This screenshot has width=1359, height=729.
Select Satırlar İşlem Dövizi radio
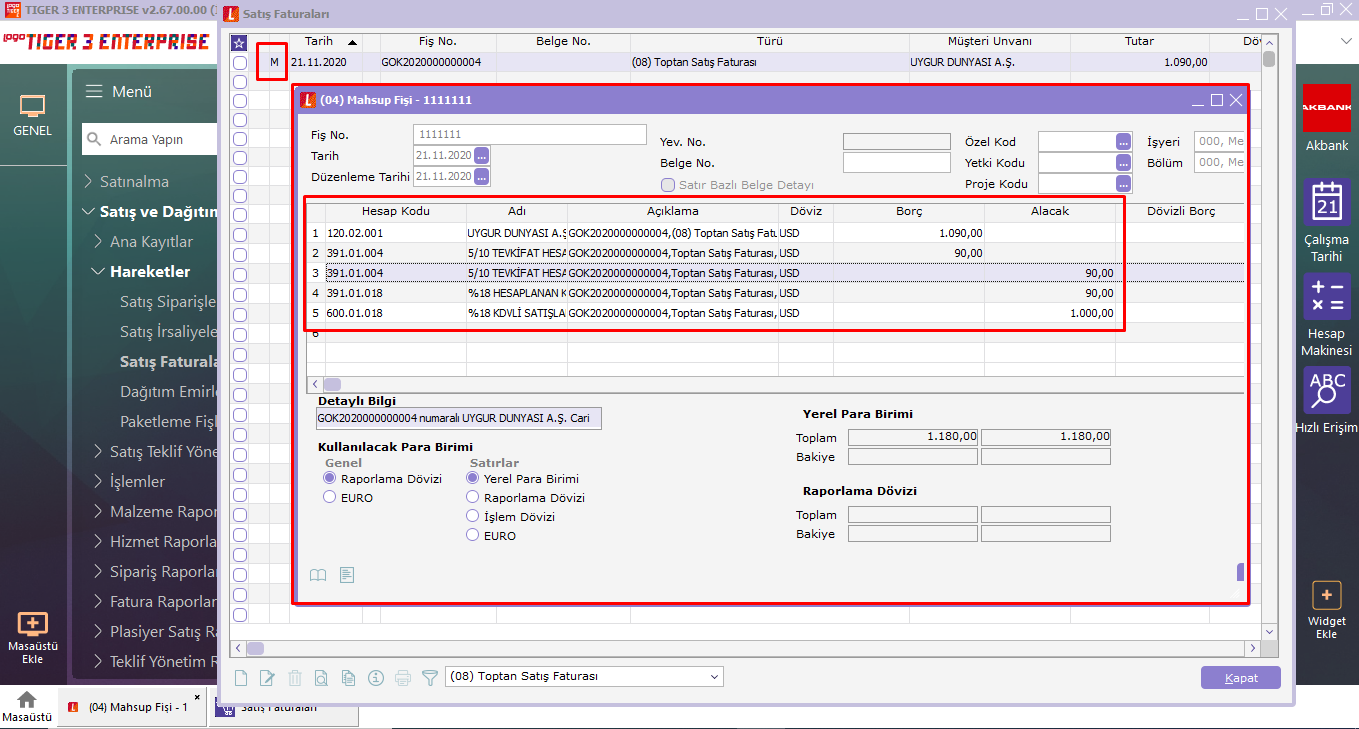coord(474,517)
